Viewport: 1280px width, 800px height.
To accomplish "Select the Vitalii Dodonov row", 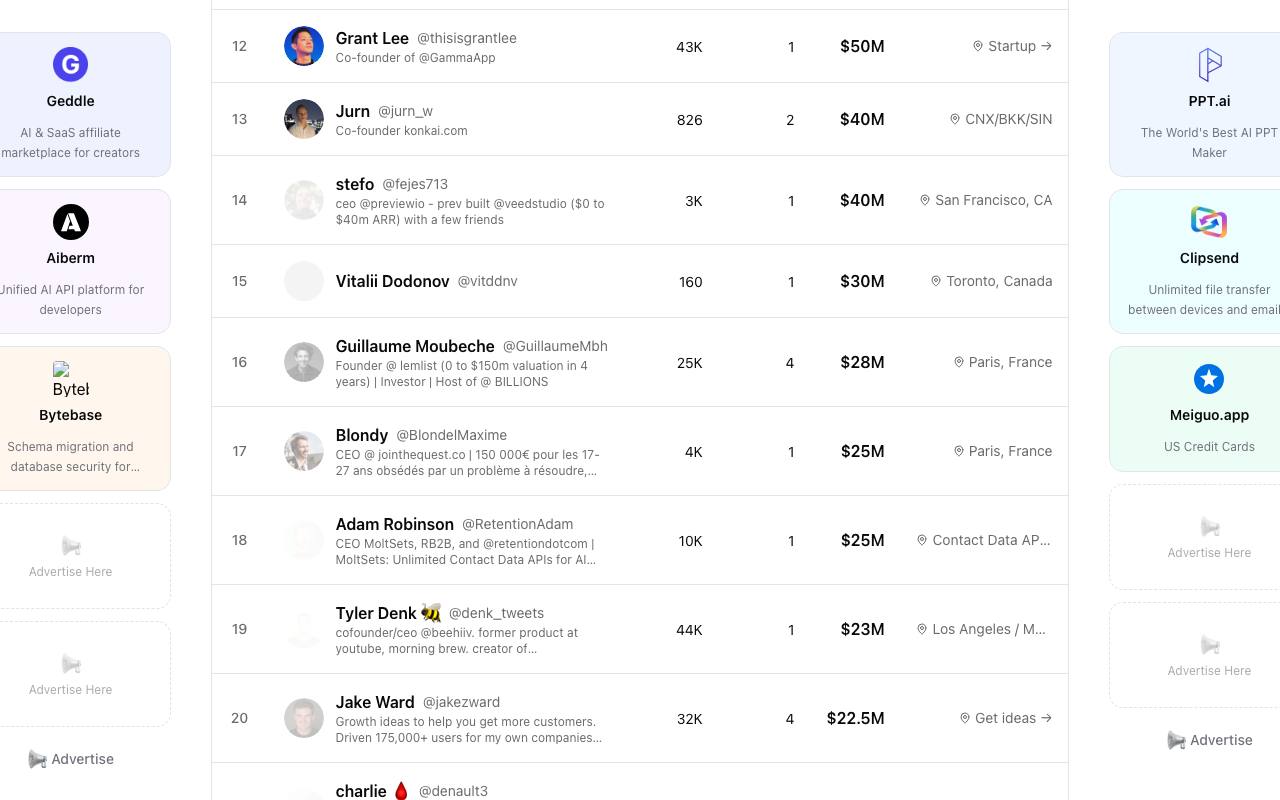I will point(640,281).
